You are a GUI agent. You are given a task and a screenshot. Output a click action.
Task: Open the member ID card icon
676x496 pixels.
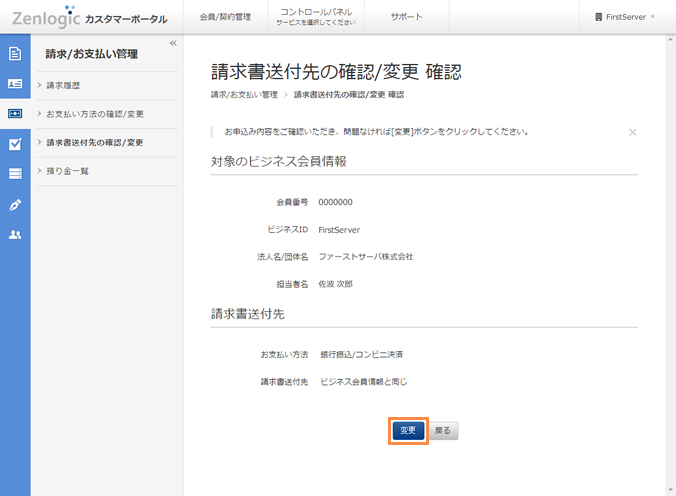(15, 84)
